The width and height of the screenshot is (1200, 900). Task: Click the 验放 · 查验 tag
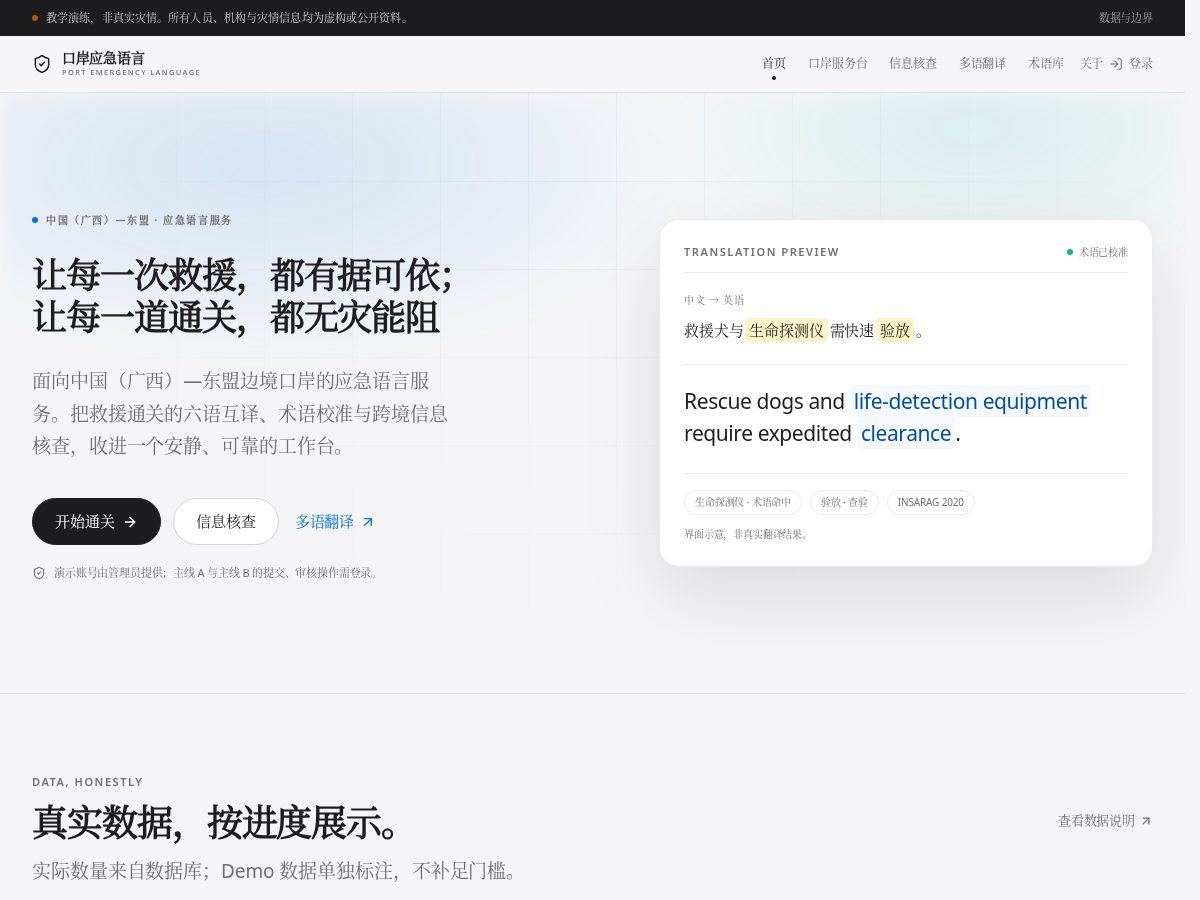pyautogui.click(x=844, y=502)
